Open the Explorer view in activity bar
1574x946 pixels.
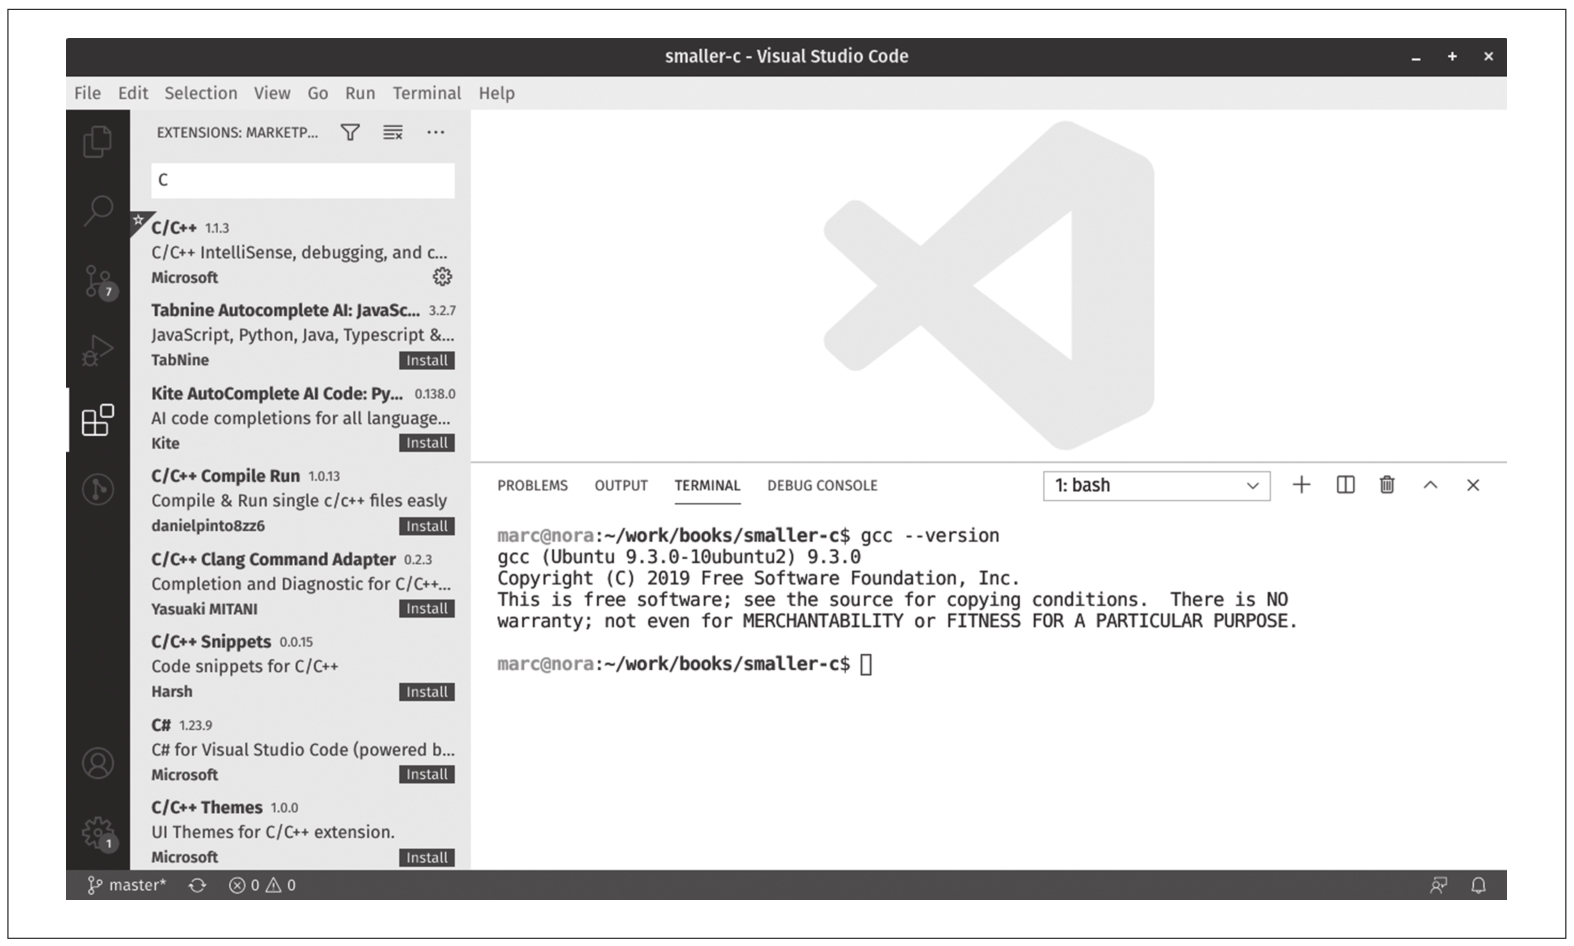[x=98, y=141]
